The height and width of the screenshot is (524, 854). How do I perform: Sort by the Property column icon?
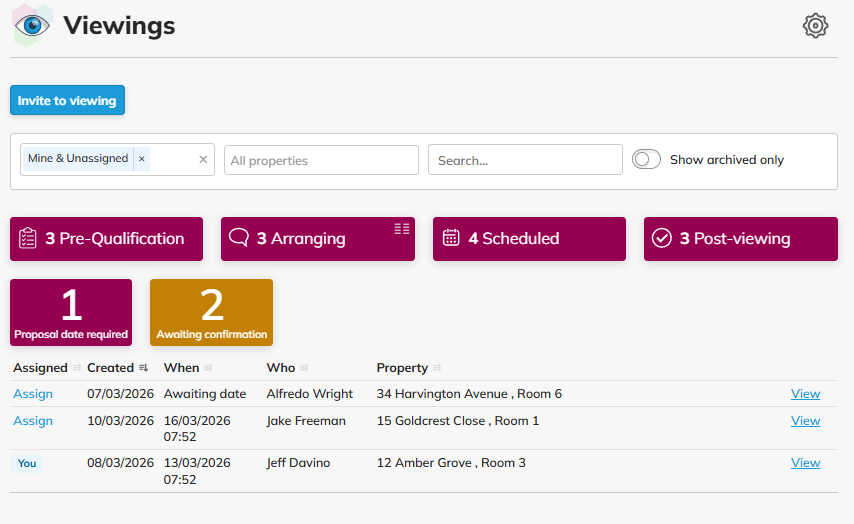click(x=436, y=368)
